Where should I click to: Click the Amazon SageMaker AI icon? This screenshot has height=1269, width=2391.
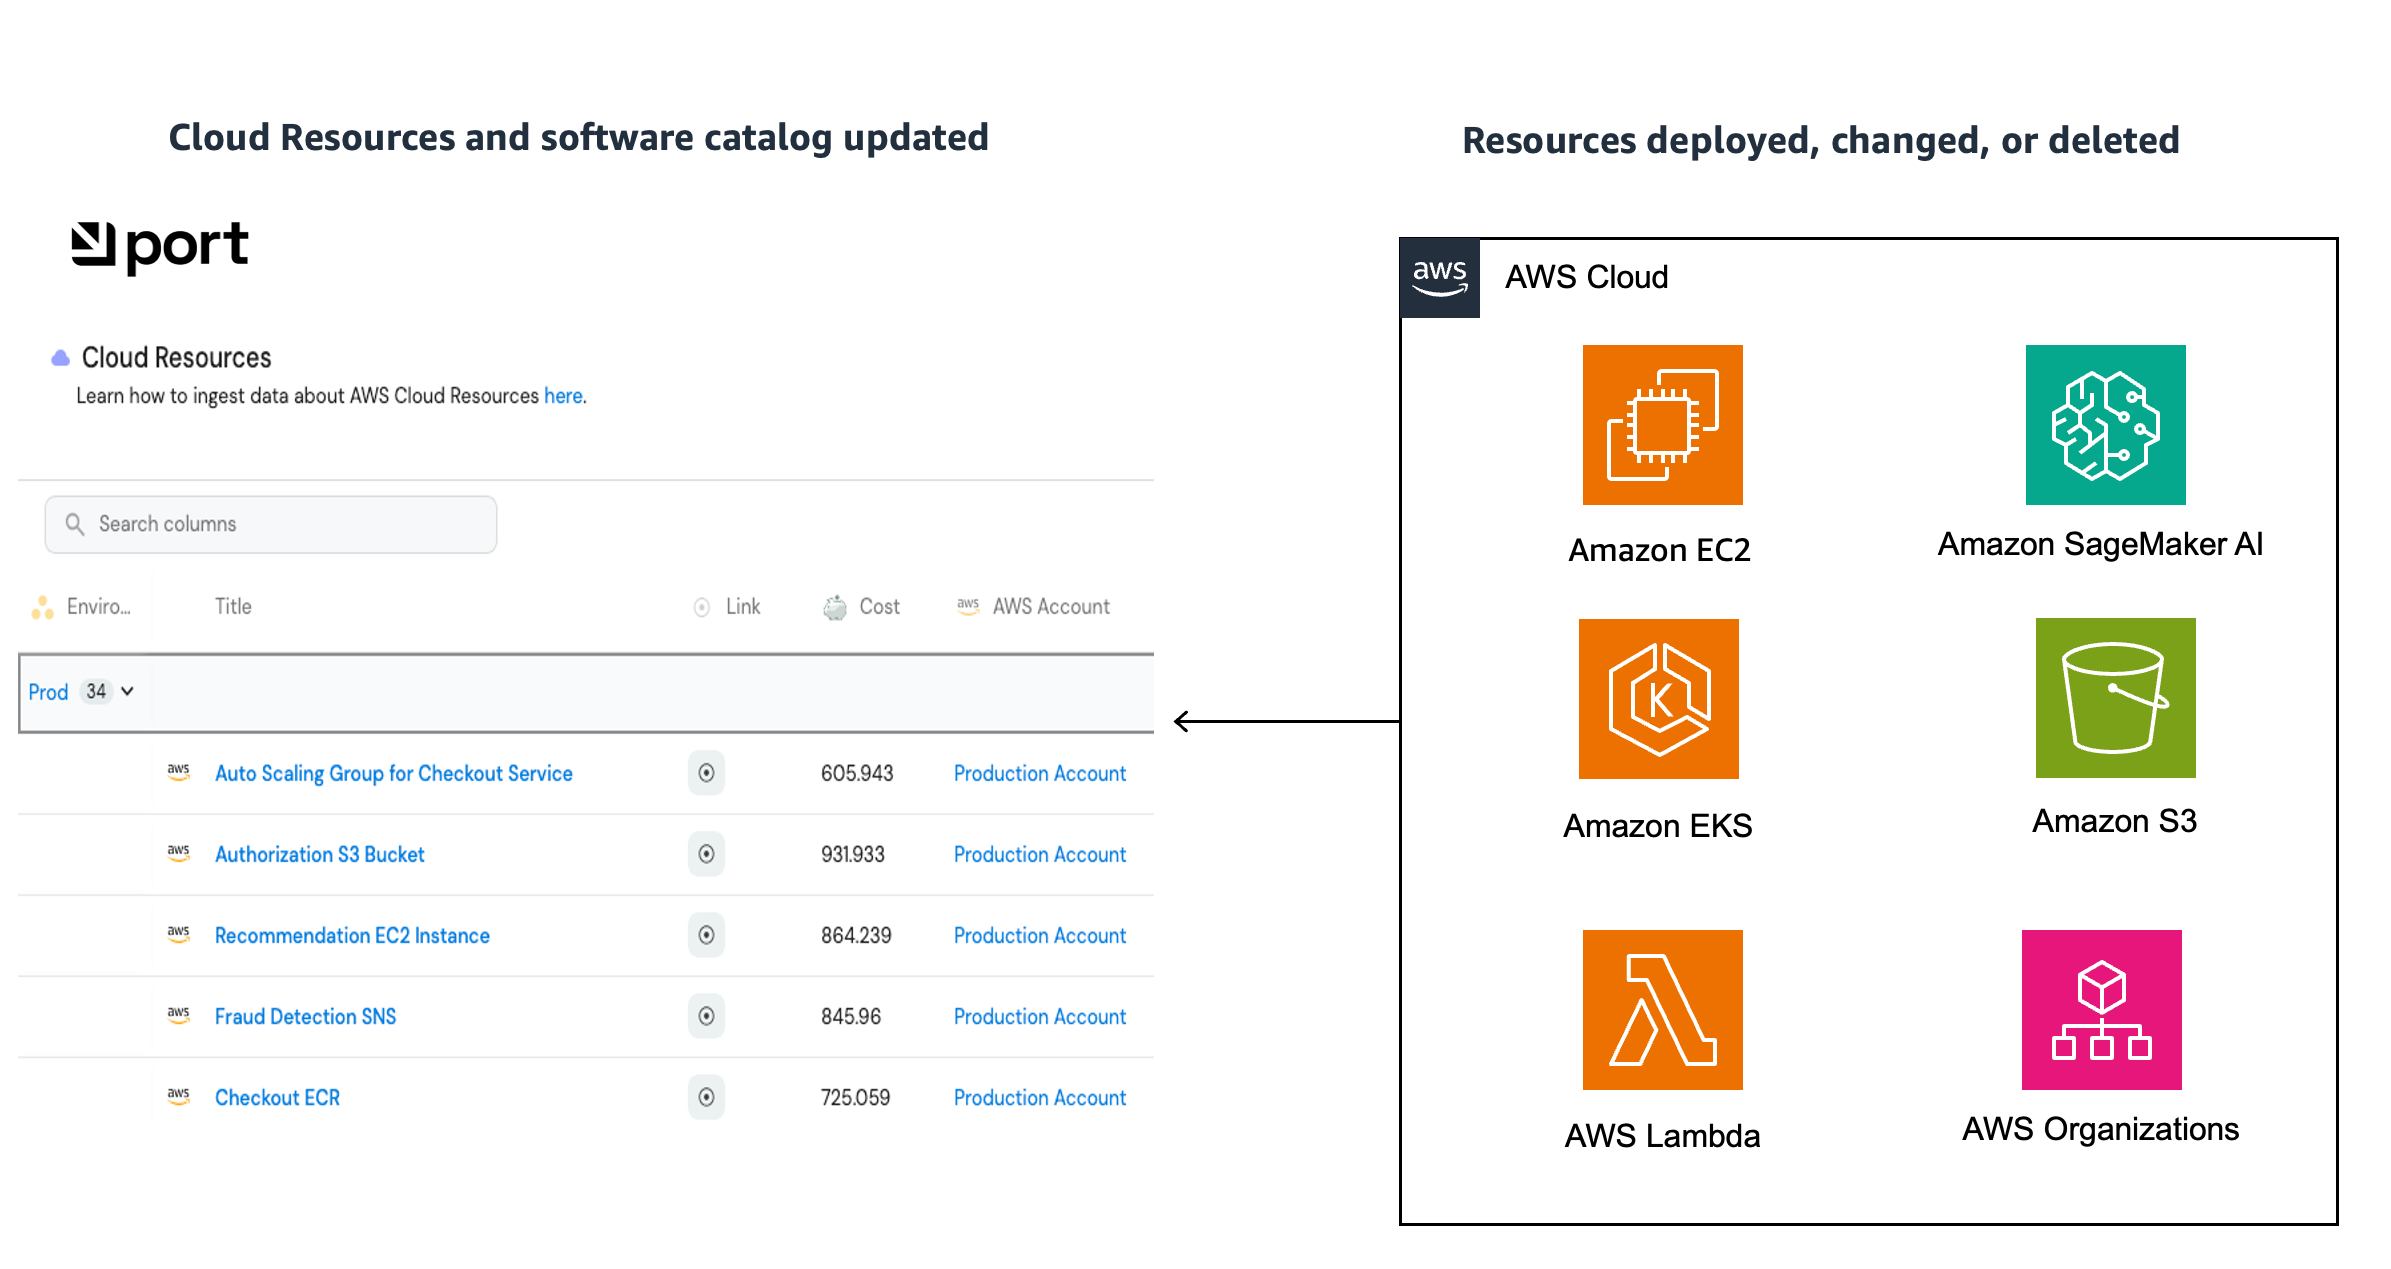pyautogui.click(x=2105, y=425)
